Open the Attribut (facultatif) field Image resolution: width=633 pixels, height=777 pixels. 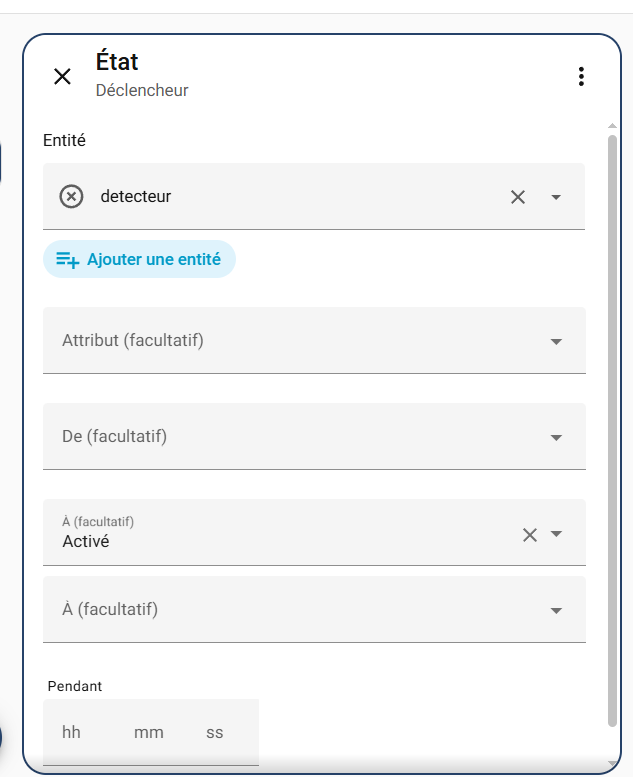pos(290,341)
